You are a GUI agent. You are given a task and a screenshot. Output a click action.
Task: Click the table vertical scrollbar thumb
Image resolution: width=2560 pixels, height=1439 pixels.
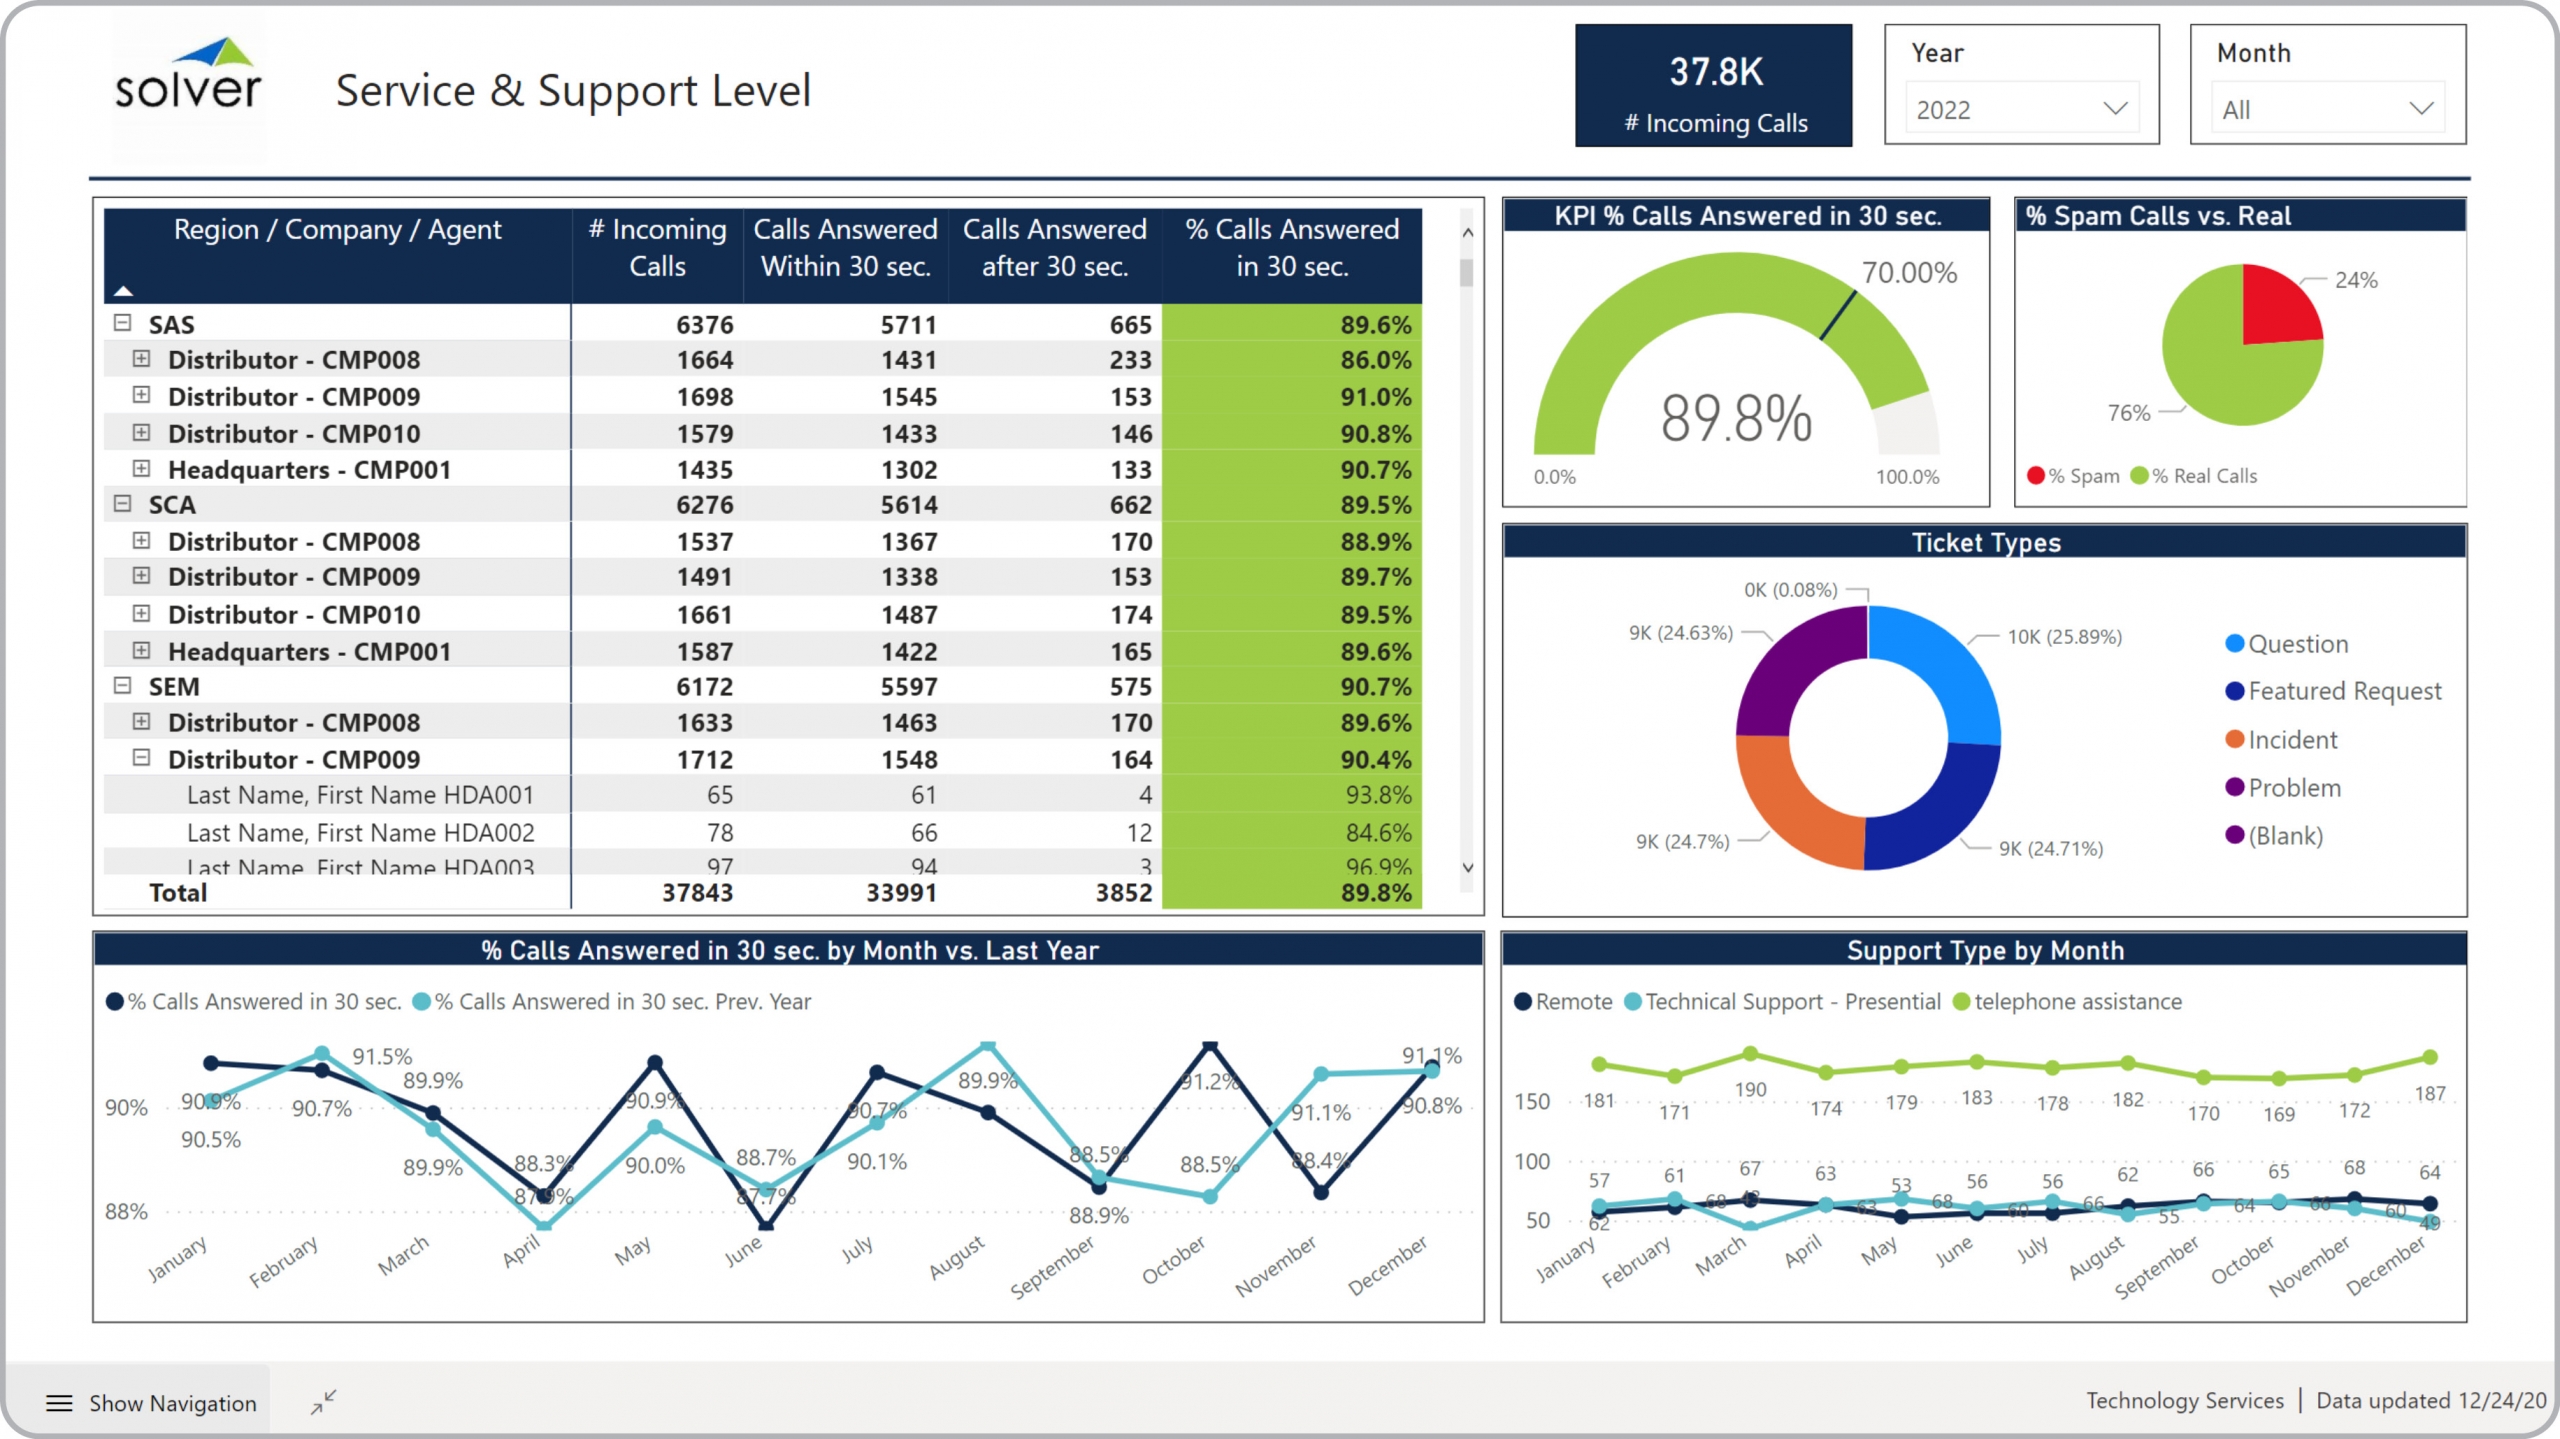pos(1467,272)
